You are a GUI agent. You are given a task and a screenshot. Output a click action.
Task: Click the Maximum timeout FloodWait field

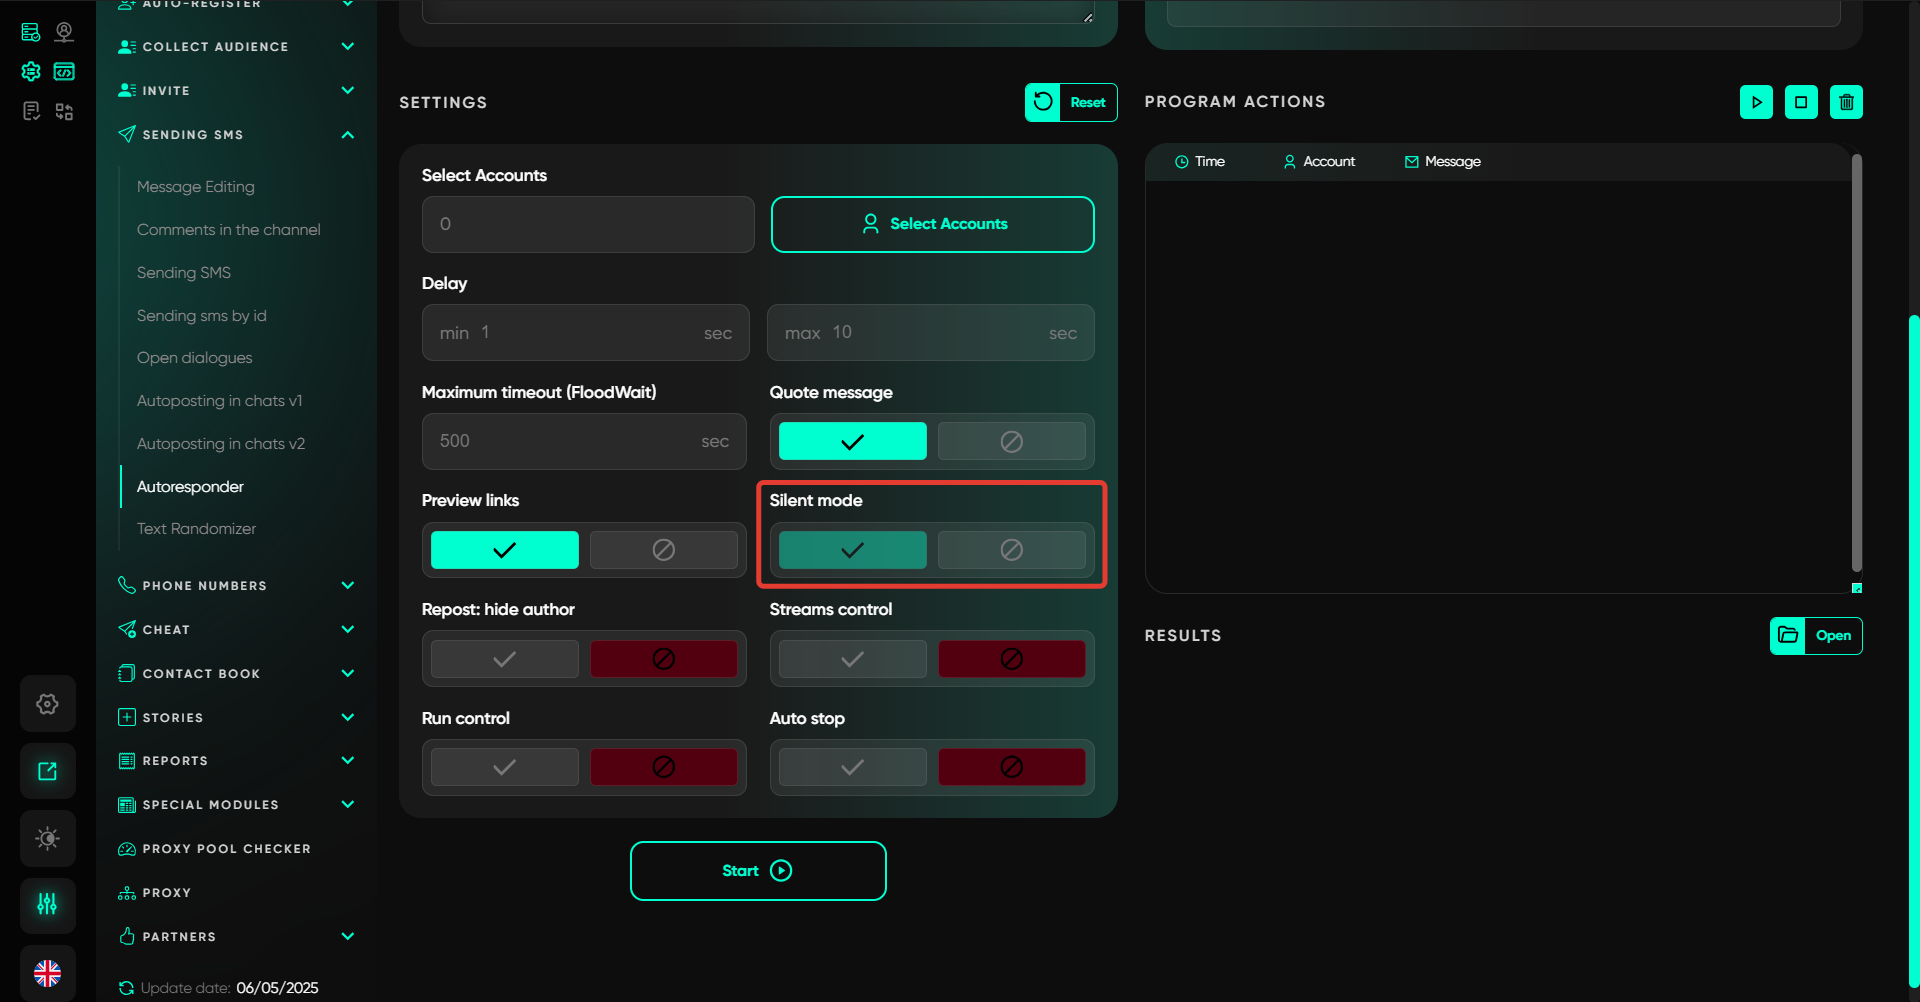570,441
